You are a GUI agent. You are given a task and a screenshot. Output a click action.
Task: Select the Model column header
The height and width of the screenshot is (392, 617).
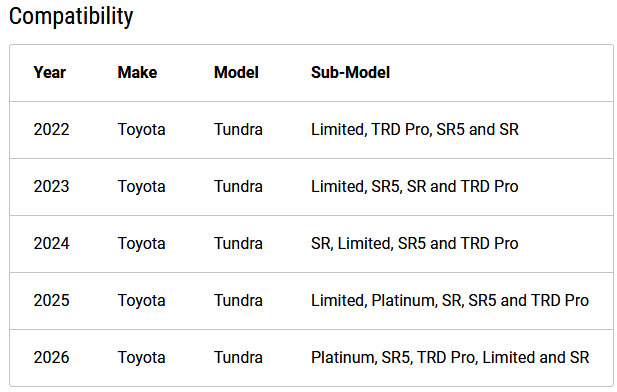click(x=236, y=72)
